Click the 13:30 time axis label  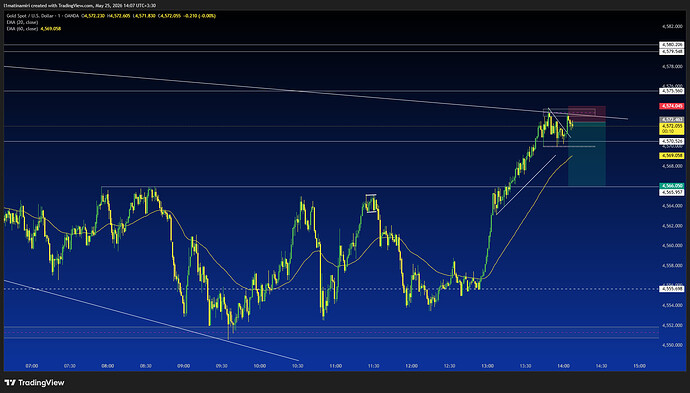[525, 366]
